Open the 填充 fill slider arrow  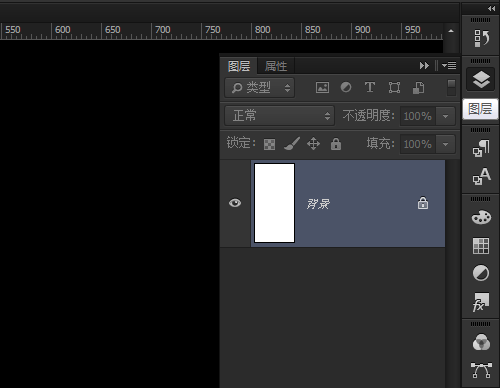445,144
